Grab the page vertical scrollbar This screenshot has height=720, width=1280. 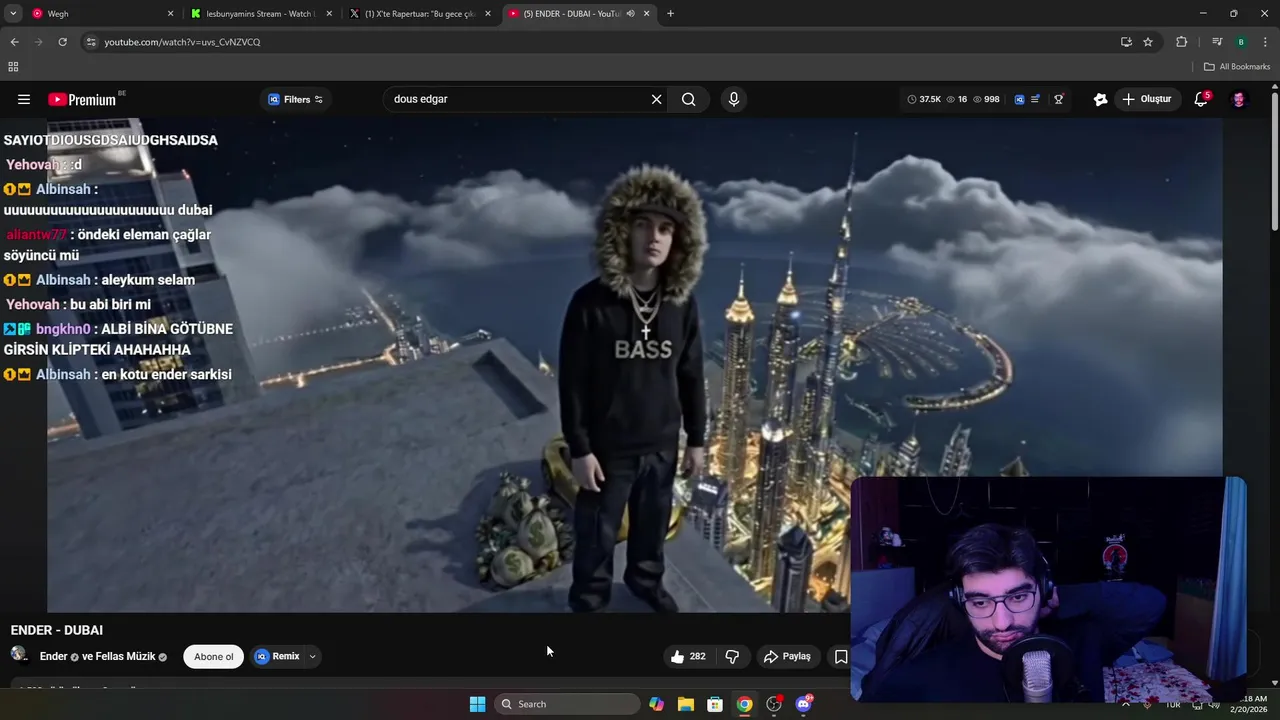coord(1274,163)
